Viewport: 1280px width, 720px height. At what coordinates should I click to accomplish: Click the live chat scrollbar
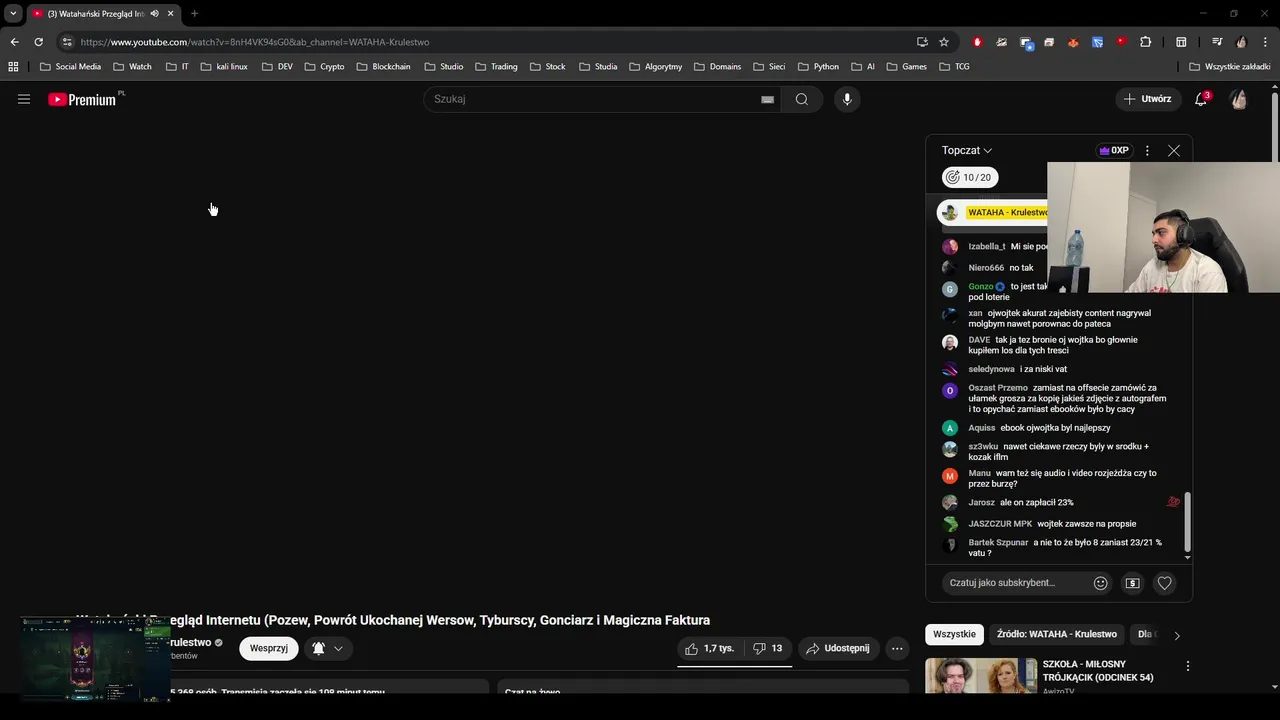[x=1187, y=521]
